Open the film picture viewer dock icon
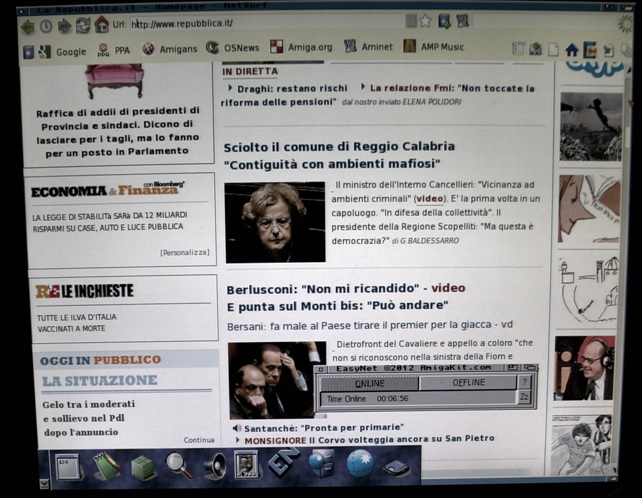The height and width of the screenshot is (498, 642). (x=246, y=464)
